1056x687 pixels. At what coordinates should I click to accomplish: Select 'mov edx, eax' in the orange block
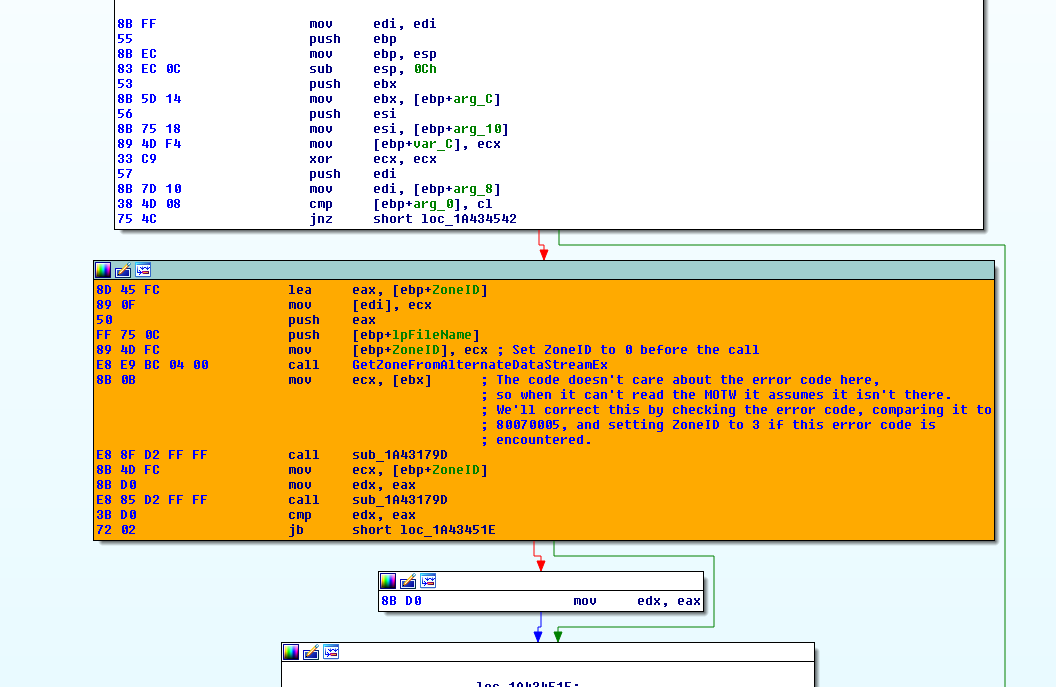[352, 486]
